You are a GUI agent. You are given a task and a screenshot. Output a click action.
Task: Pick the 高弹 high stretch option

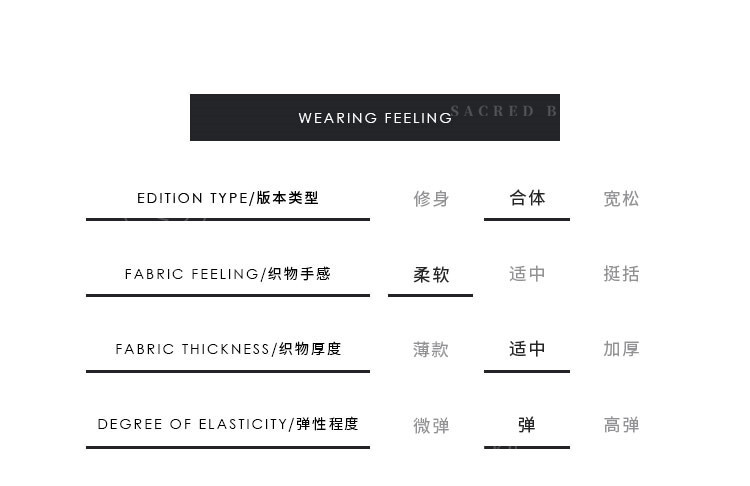pos(621,425)
